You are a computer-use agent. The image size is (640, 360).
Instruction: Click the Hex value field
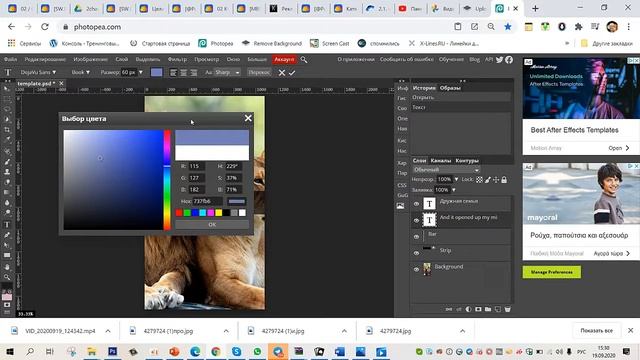[x=208, y=201]
